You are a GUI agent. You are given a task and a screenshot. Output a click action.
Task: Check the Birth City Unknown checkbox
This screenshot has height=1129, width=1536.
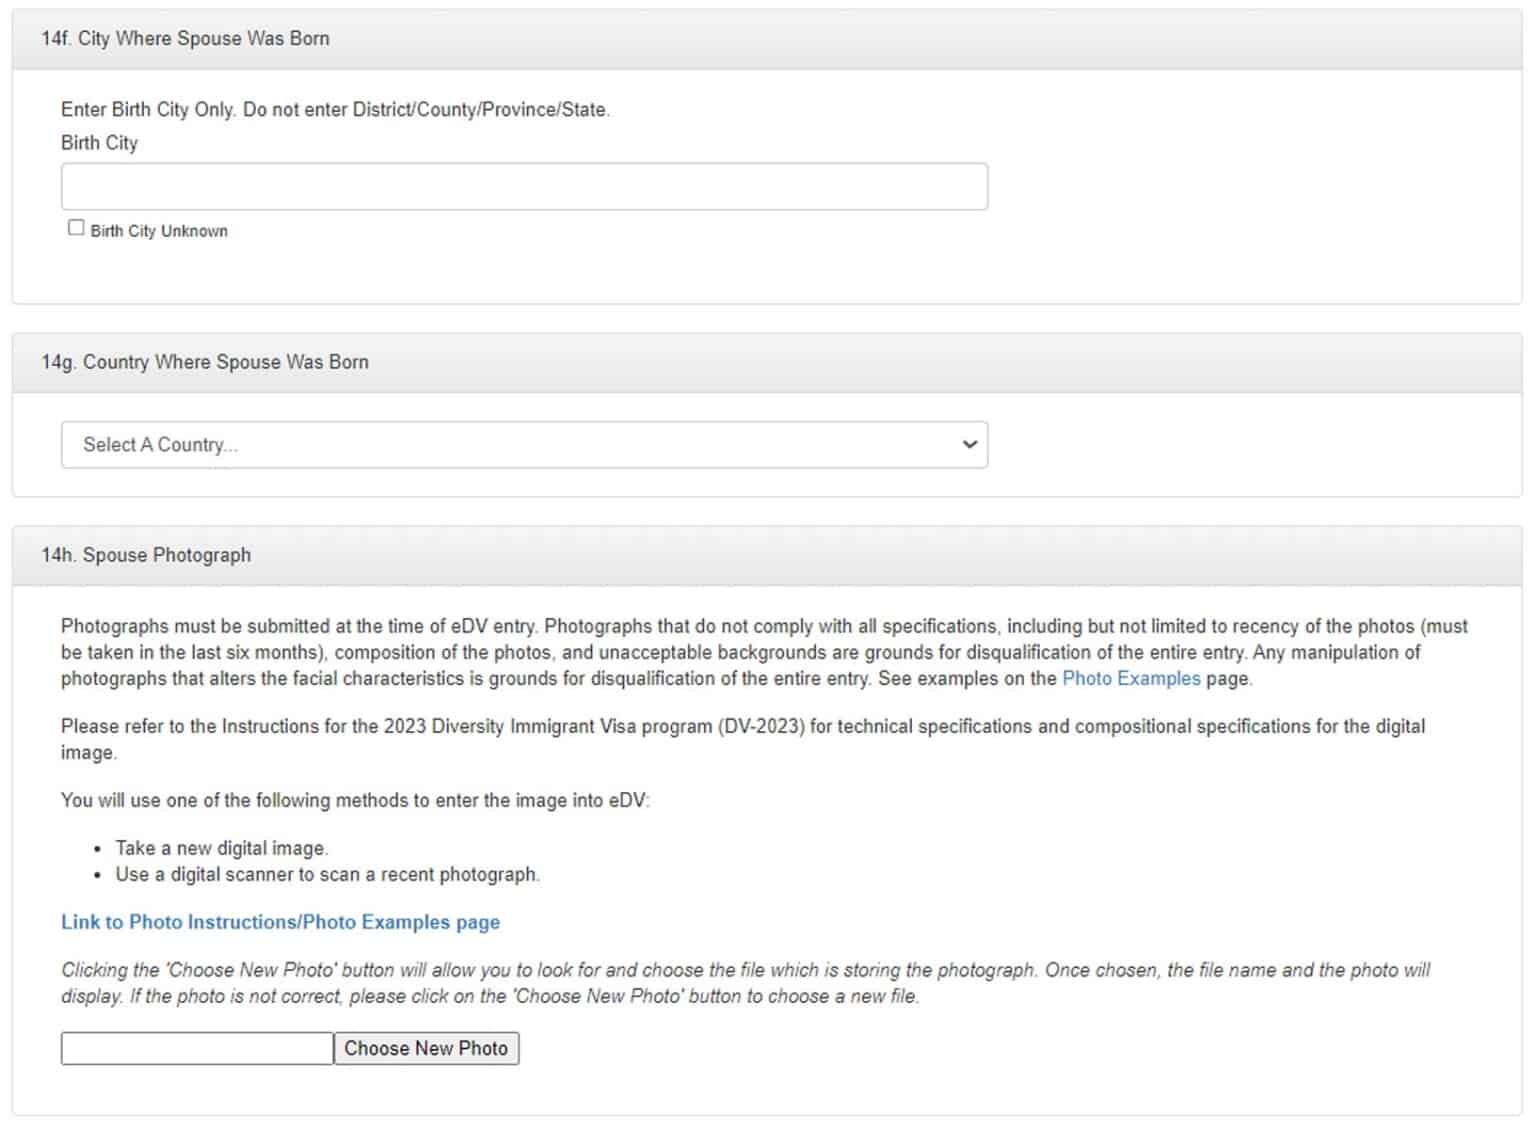click(76, 228)
